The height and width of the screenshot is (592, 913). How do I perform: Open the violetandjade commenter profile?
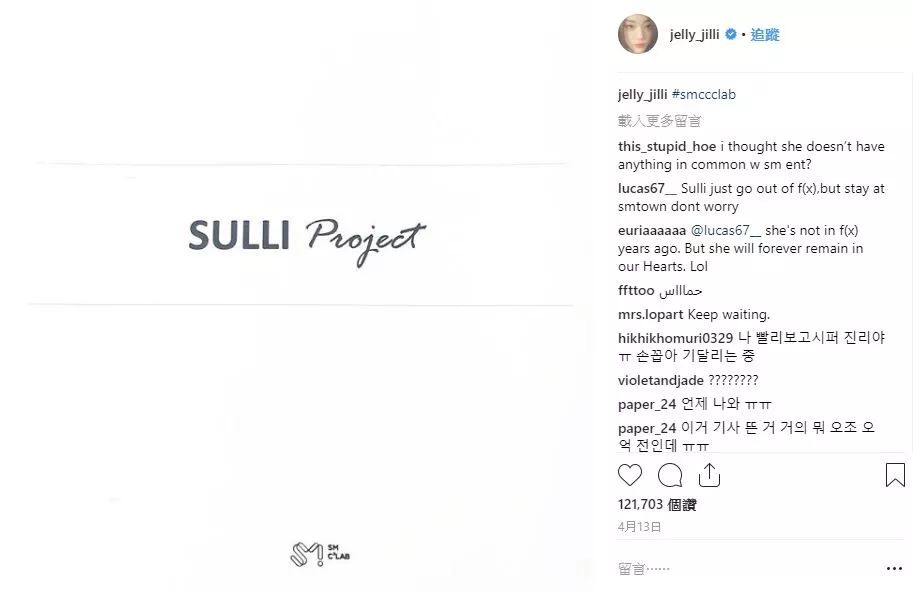661,380
